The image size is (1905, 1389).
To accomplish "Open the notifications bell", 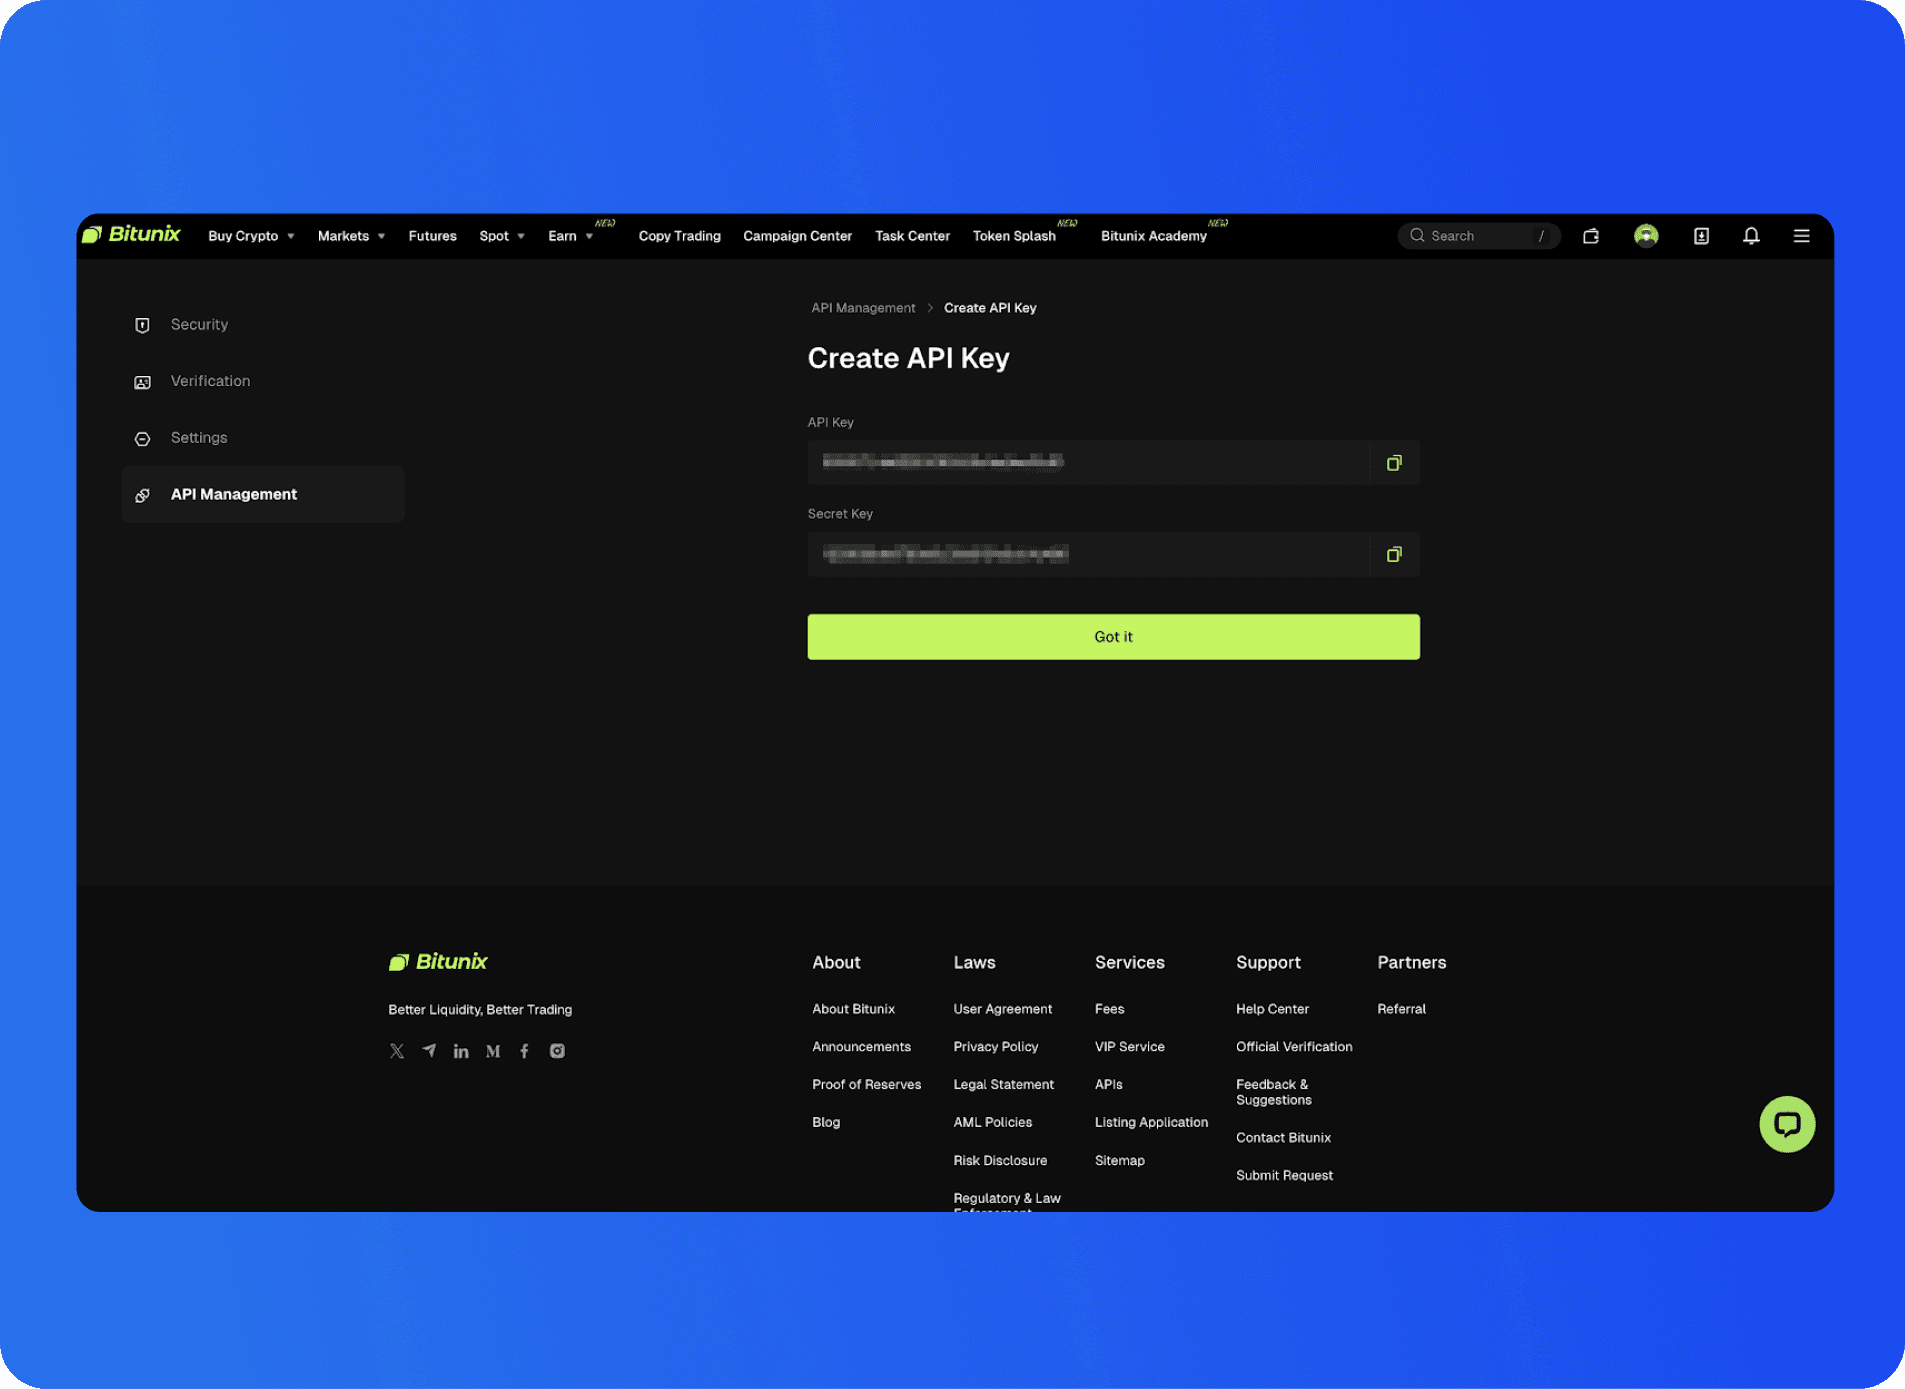I will click(x=1750, y=236).
